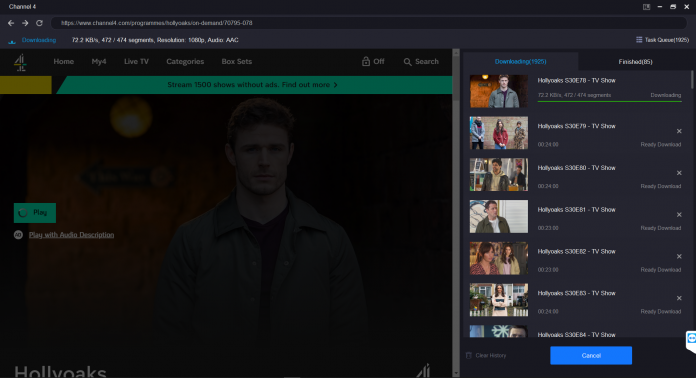696x378 pixels.
Task: Open the Task Queue list icon
Action: coord(639,40)
